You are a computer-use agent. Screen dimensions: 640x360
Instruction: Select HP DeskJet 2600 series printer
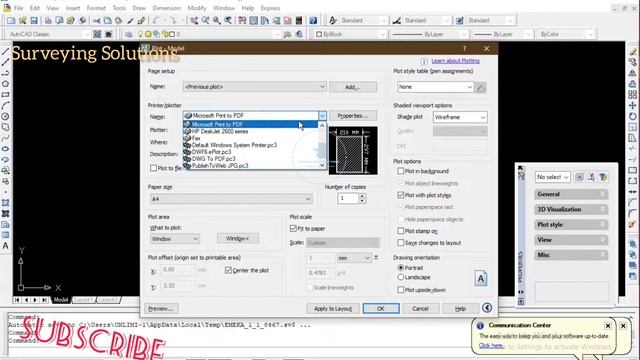tap(220, 131)
